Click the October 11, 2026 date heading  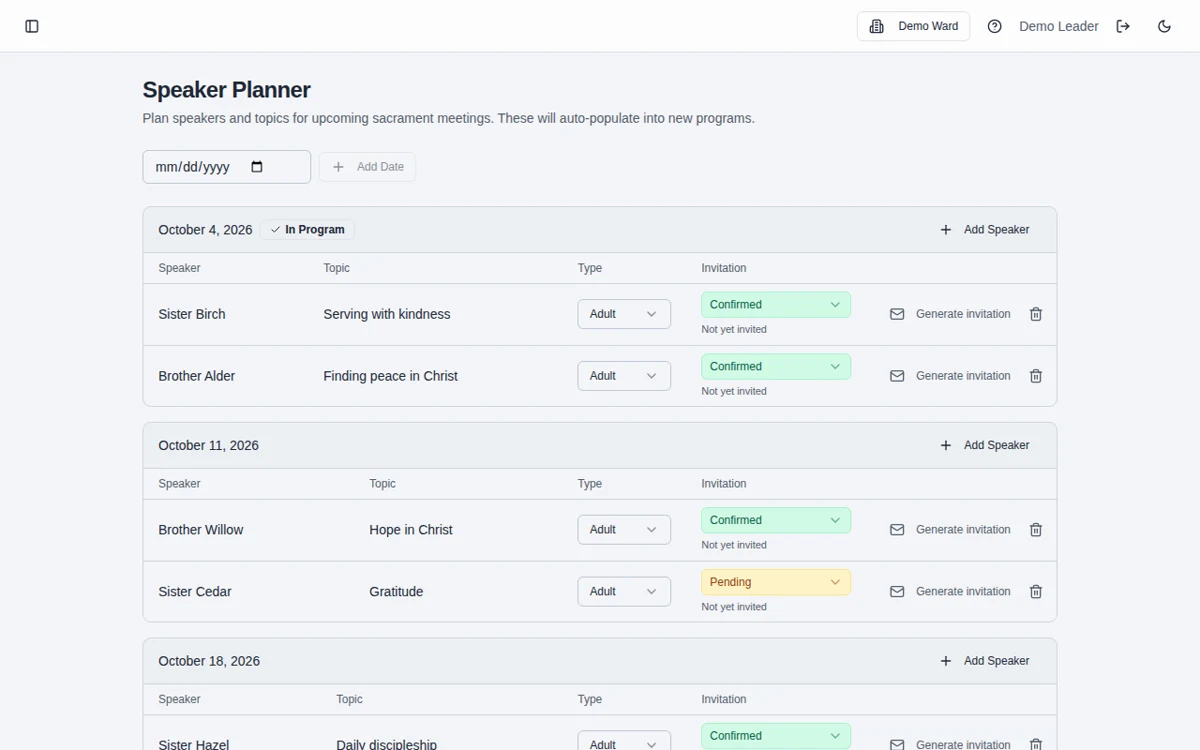208,445
